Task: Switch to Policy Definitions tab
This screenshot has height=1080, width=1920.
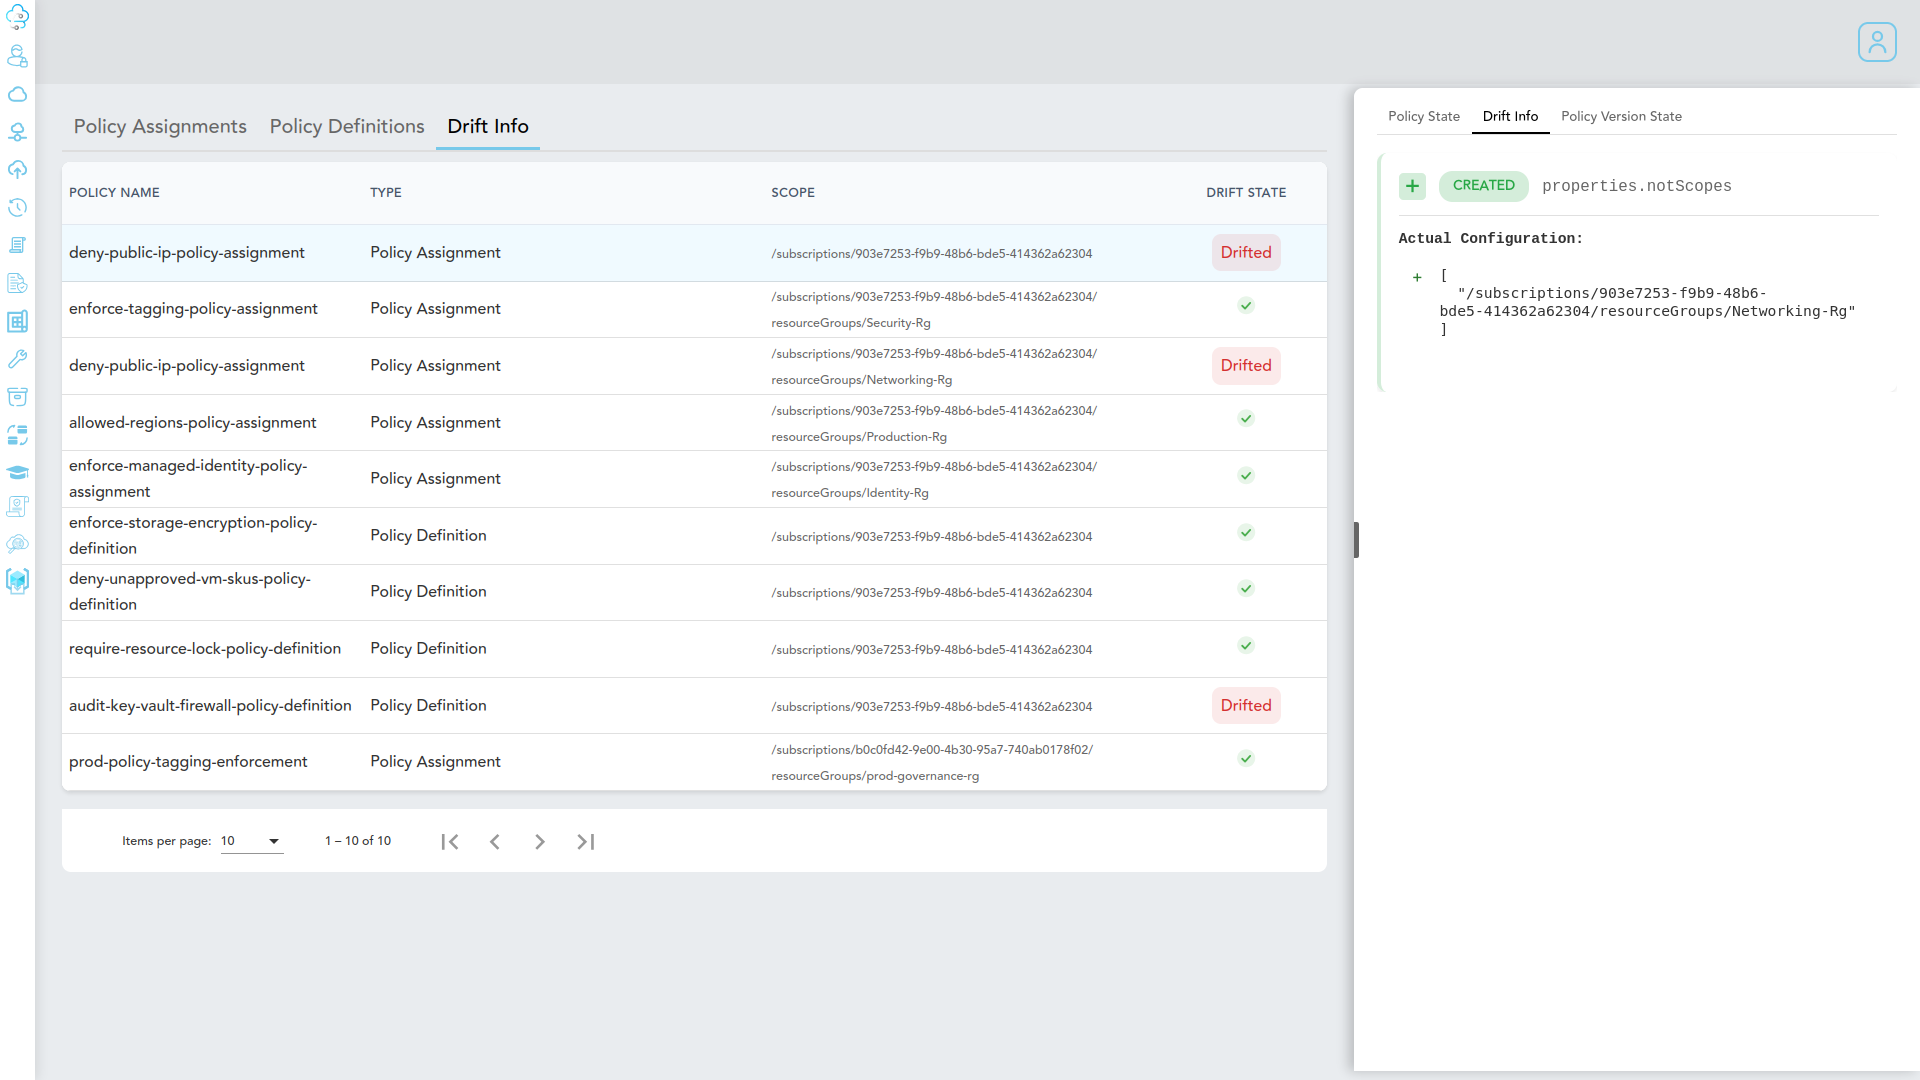Action: 347,127
